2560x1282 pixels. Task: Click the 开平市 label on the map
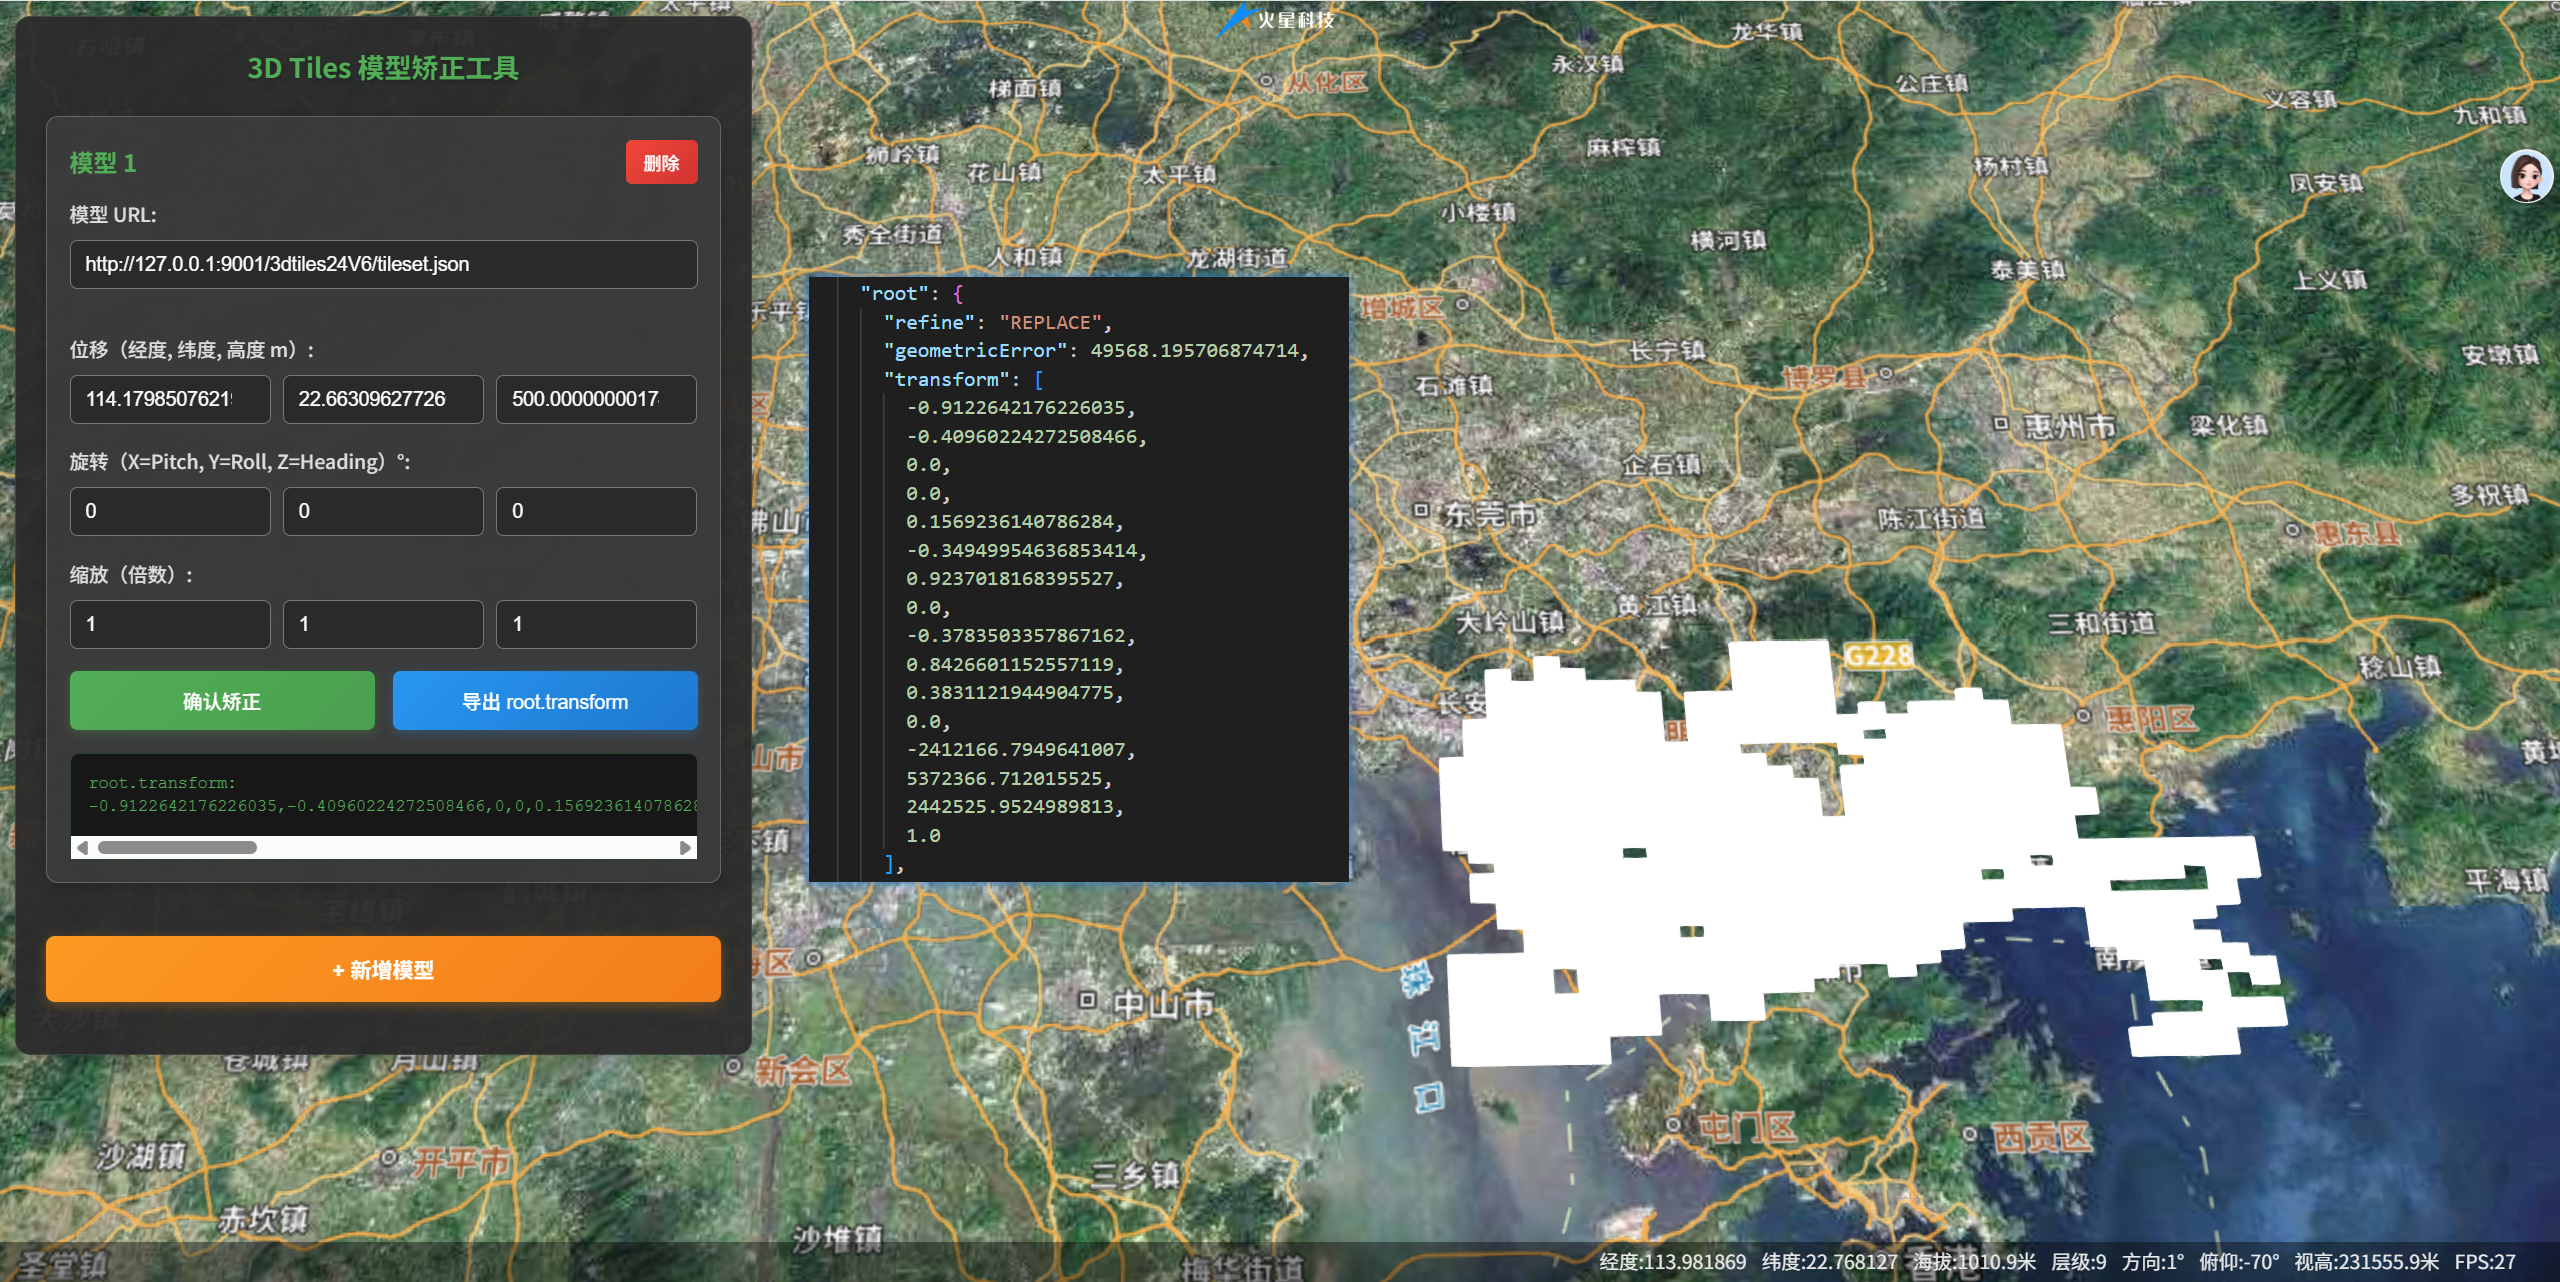click(461, 1162)
